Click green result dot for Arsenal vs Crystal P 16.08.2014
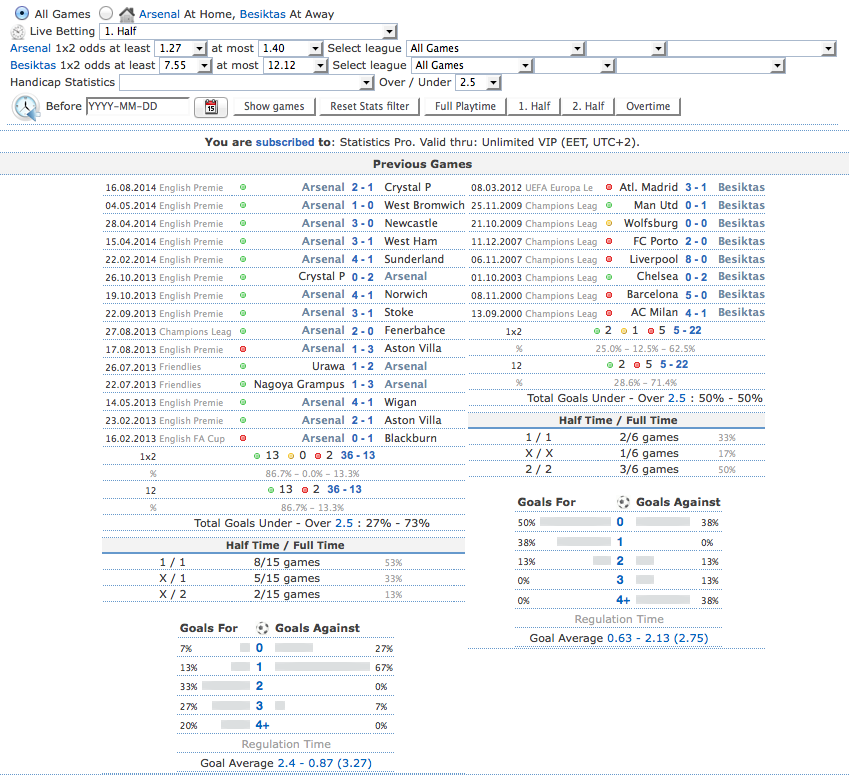This screenshot has width=849, height=775. point(243,187)
